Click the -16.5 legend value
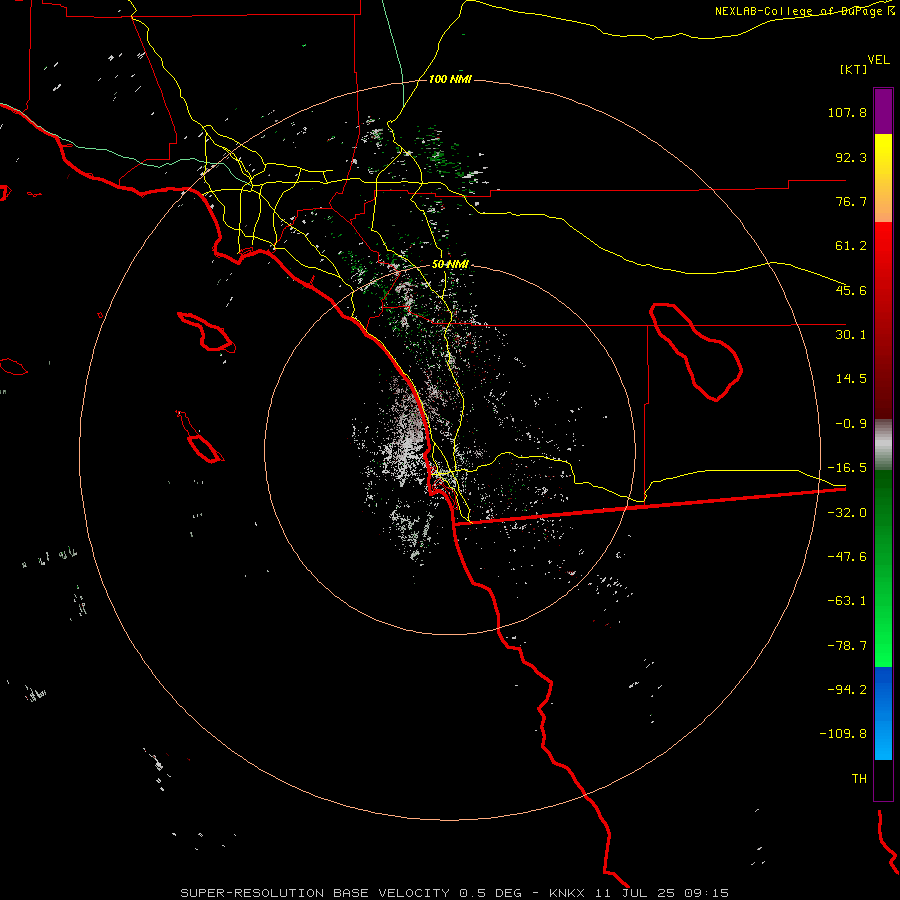The height and width of the screenshot is (900, 900). tap(847, 468)
